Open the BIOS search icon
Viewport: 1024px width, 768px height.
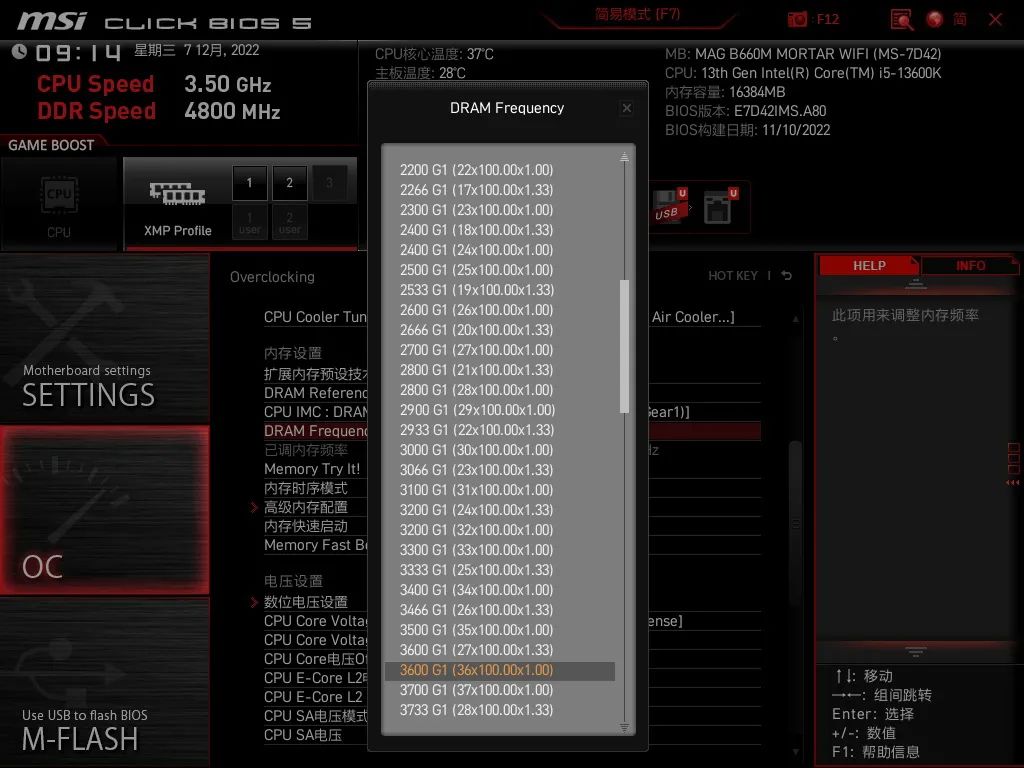[902, 20]
